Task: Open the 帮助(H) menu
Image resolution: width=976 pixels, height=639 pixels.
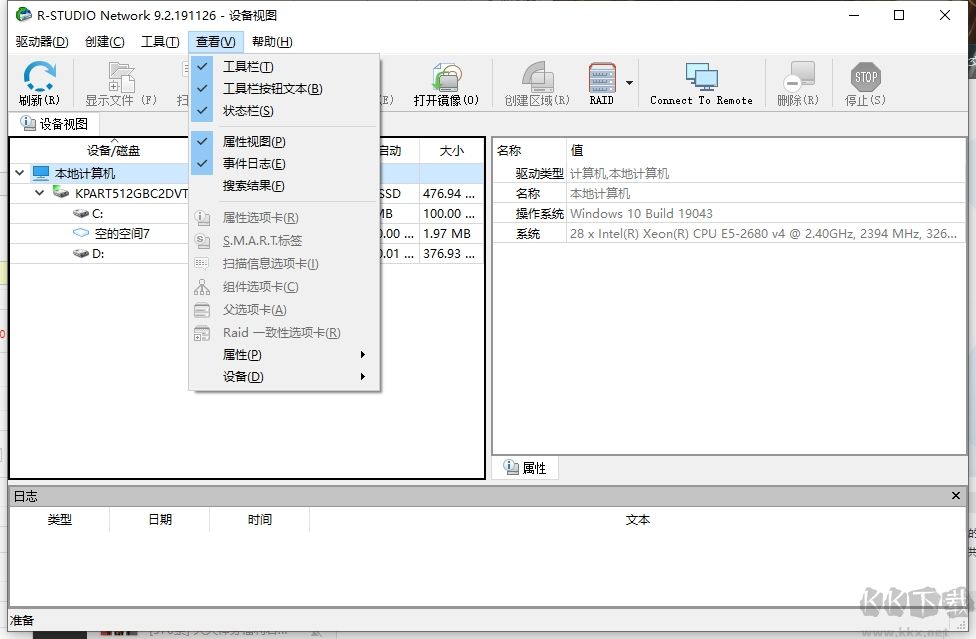Action: click(272, 42)
